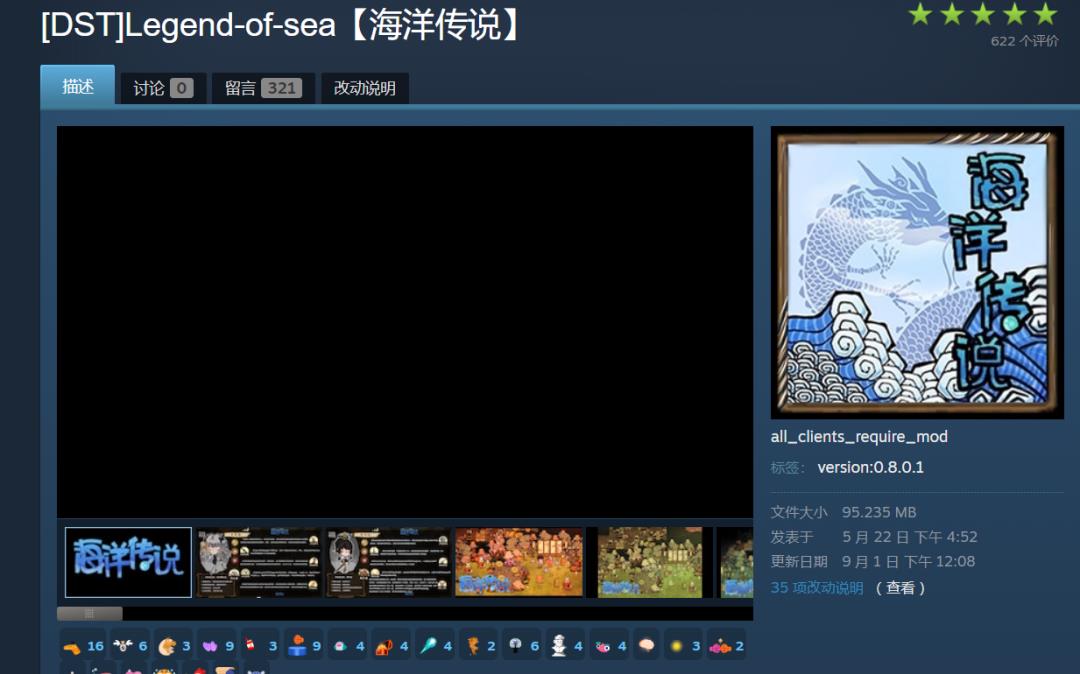1080x674 pixels.
Task: Select the orange autumn village screenshot thumbnail
Action: [x=519, y=562]
